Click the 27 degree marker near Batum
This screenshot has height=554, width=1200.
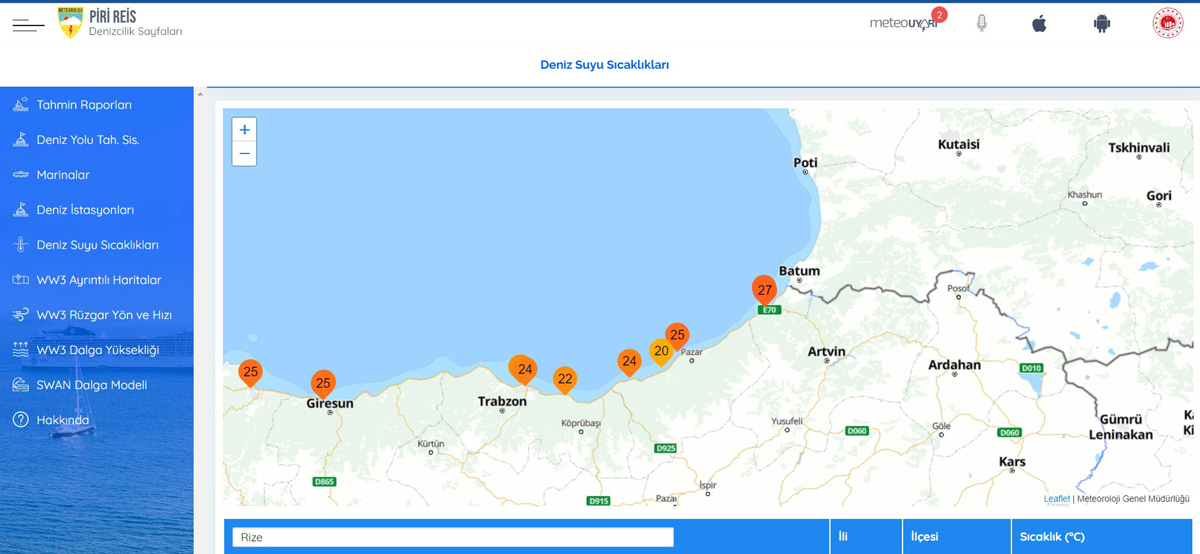(x=764, y=290)
